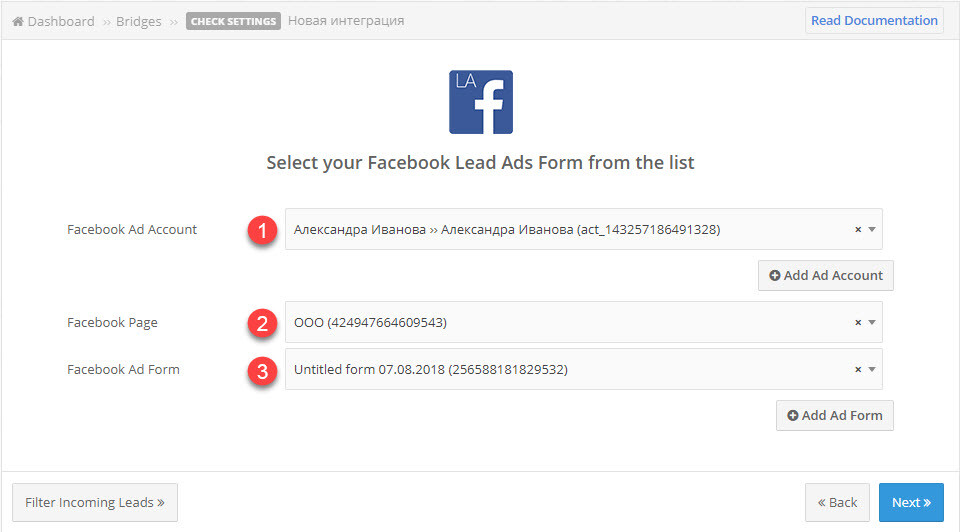Click the Filter Incoming Leads button
960x532 pixels.
point(95,503)
